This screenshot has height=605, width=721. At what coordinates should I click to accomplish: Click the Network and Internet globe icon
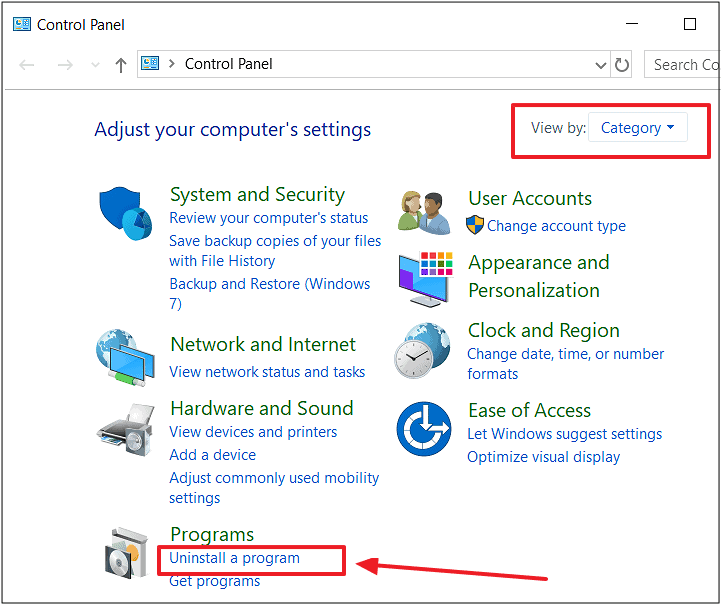click(125, 357)
